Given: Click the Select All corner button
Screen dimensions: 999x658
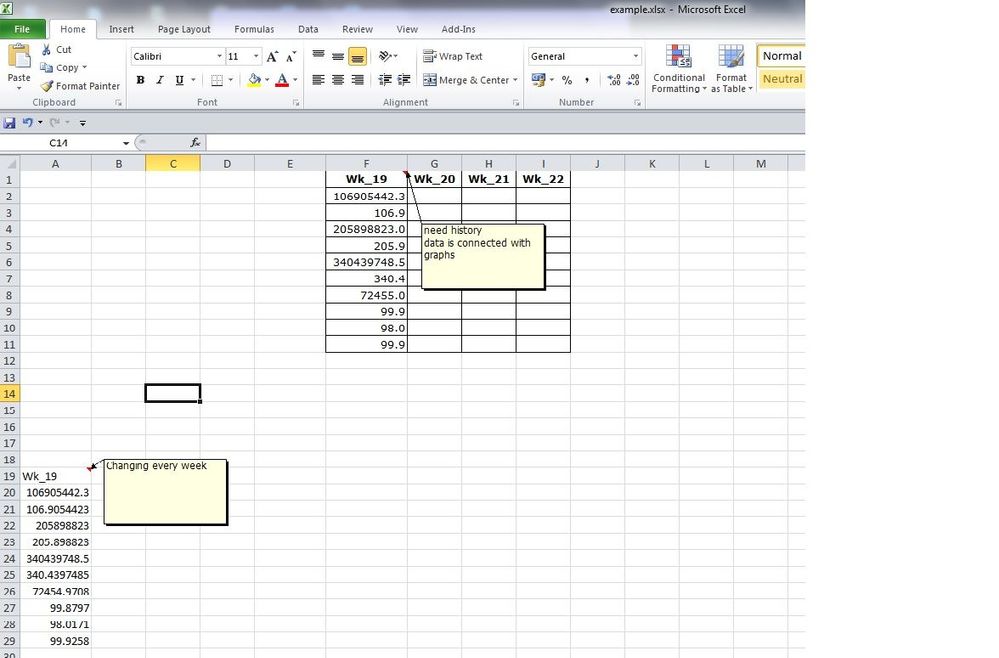Looking at the screenshot, I should (x=10, y=164).
